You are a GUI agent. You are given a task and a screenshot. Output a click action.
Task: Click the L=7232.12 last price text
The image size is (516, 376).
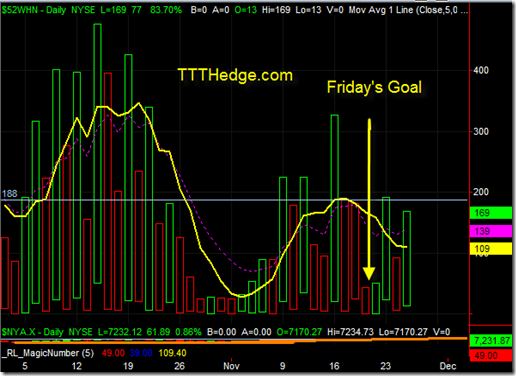pos(120,332)
